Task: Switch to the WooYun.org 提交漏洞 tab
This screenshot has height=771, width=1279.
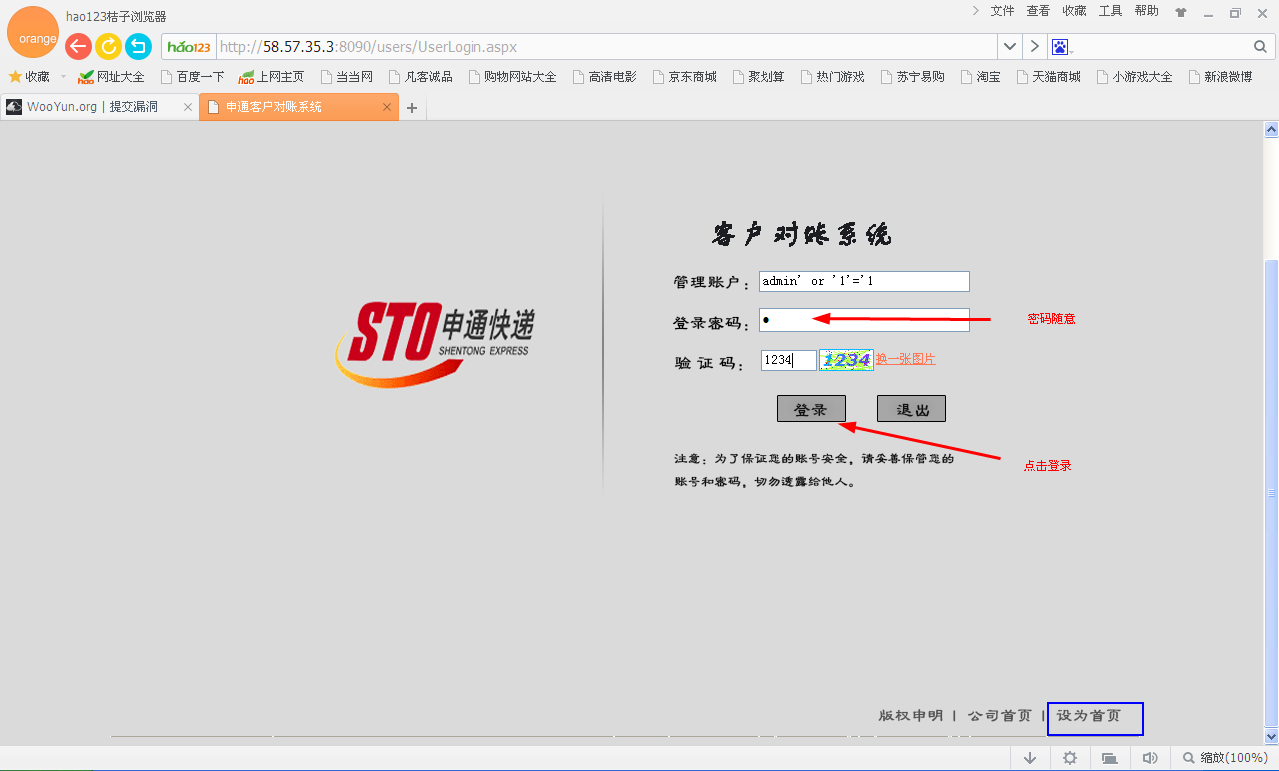Action: (99, 107)
